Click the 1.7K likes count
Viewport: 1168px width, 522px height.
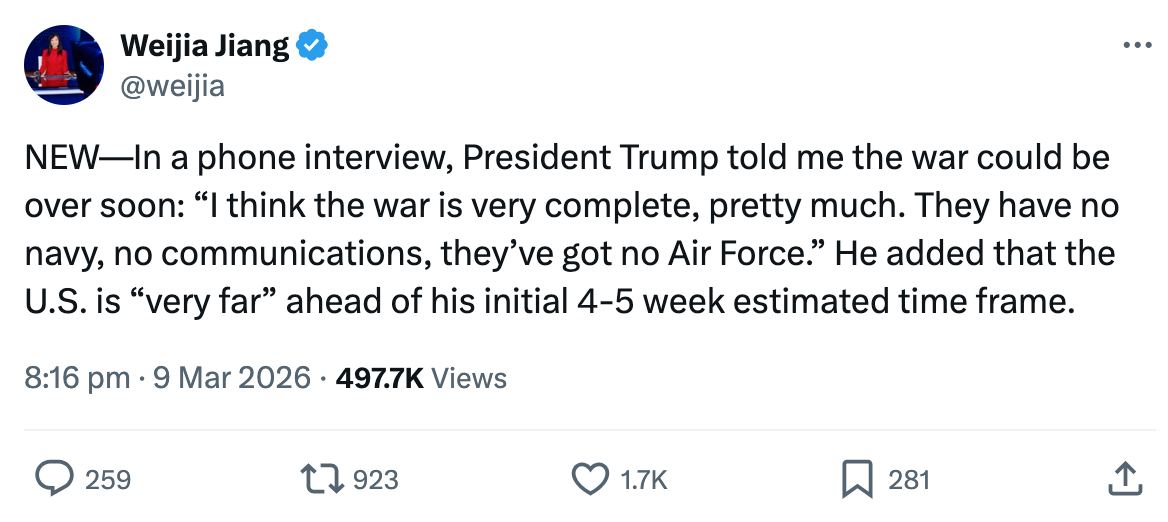click(x=644, y=480)
